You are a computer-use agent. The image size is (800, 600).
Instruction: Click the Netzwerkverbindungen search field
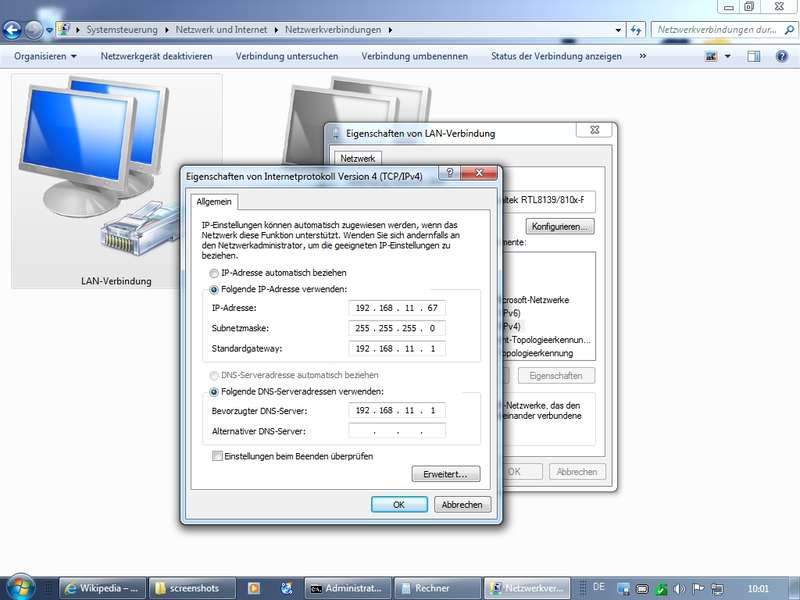[717, 30]
